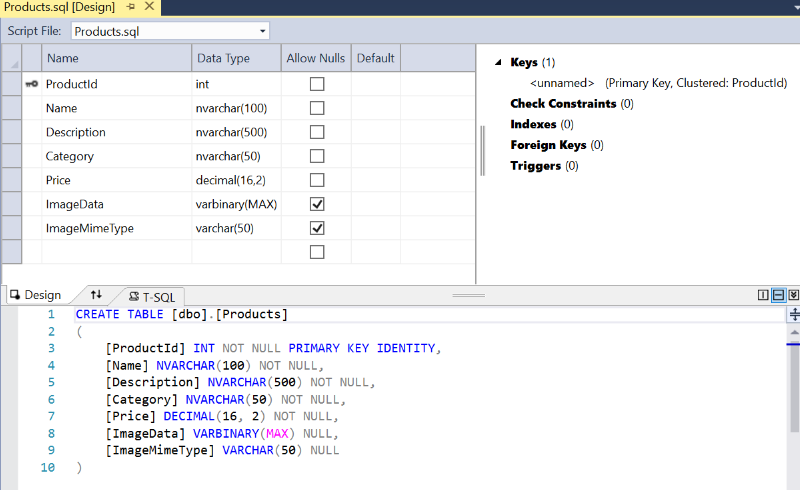Switch to horizontal split view icon

coord(779,295)
